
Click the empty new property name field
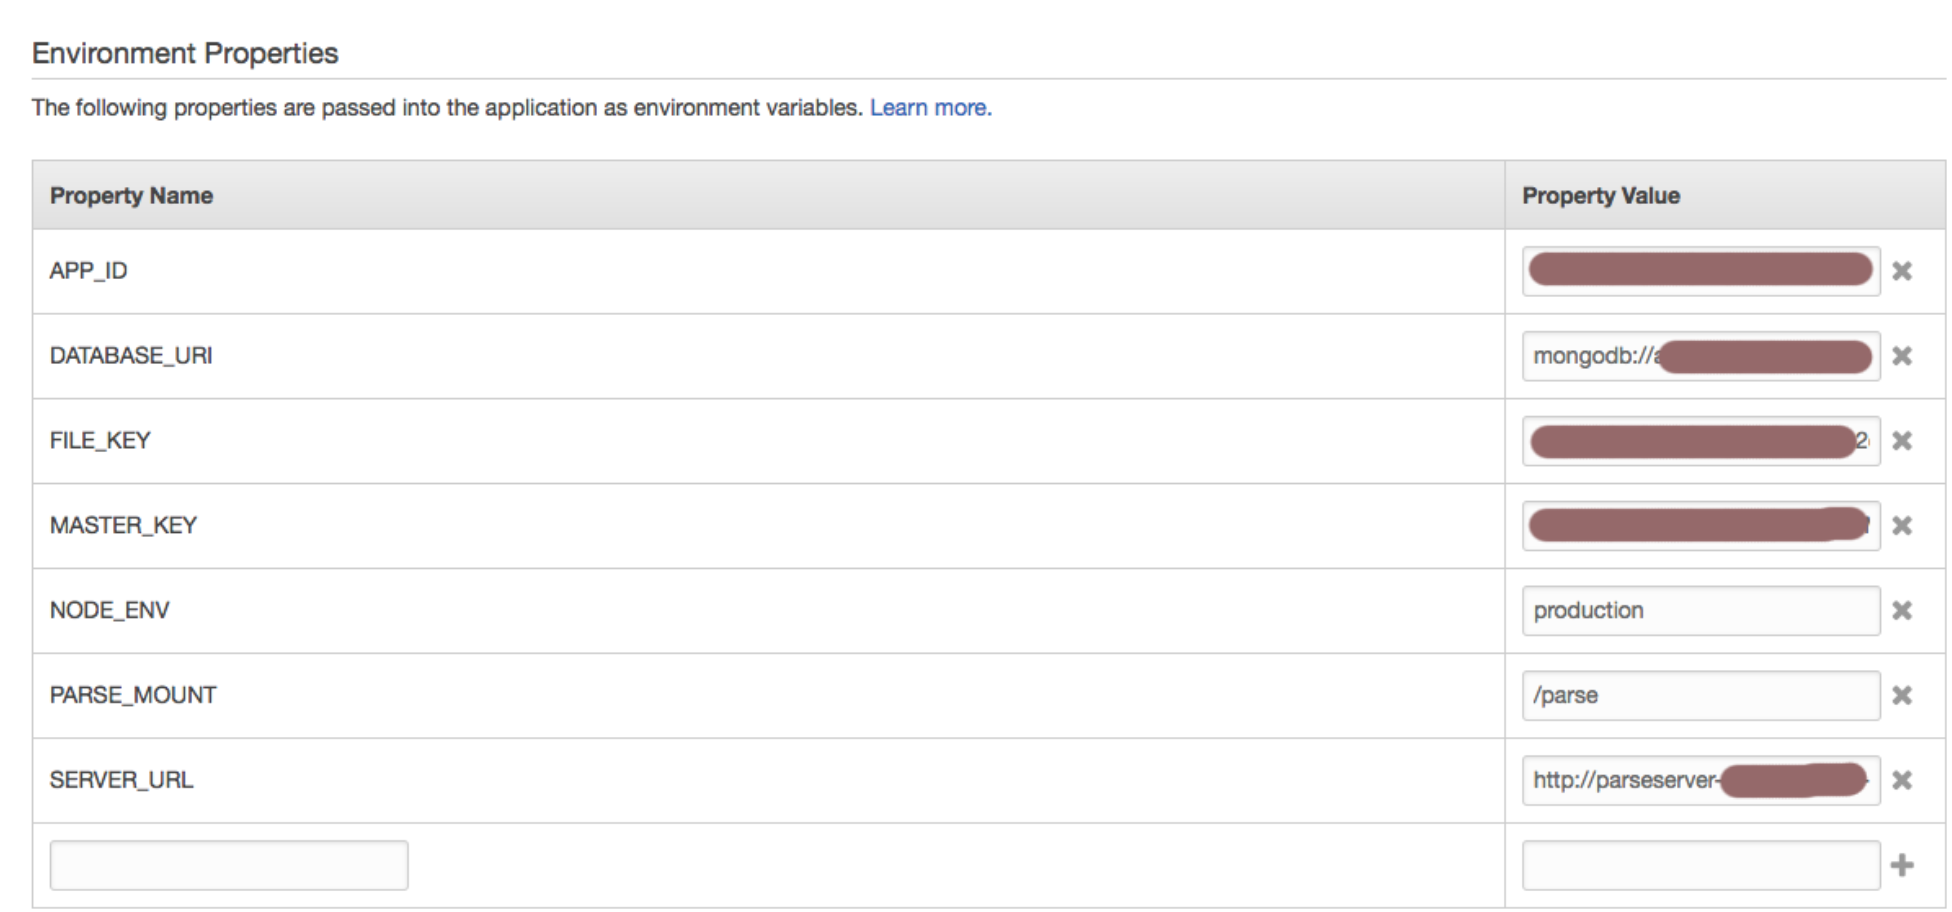click(229, 866)
